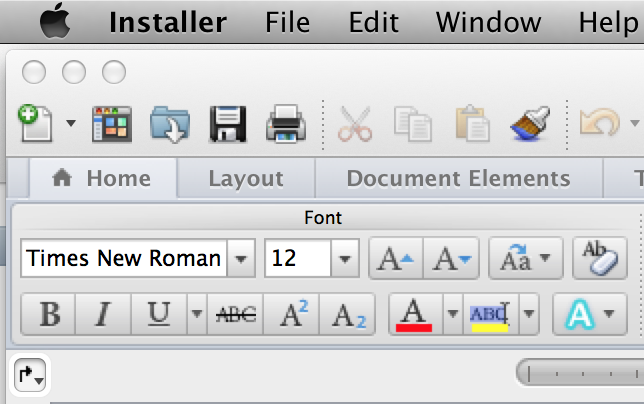Print the document
Viewport: 644px width, 404px height.
(x=286, y=124)
